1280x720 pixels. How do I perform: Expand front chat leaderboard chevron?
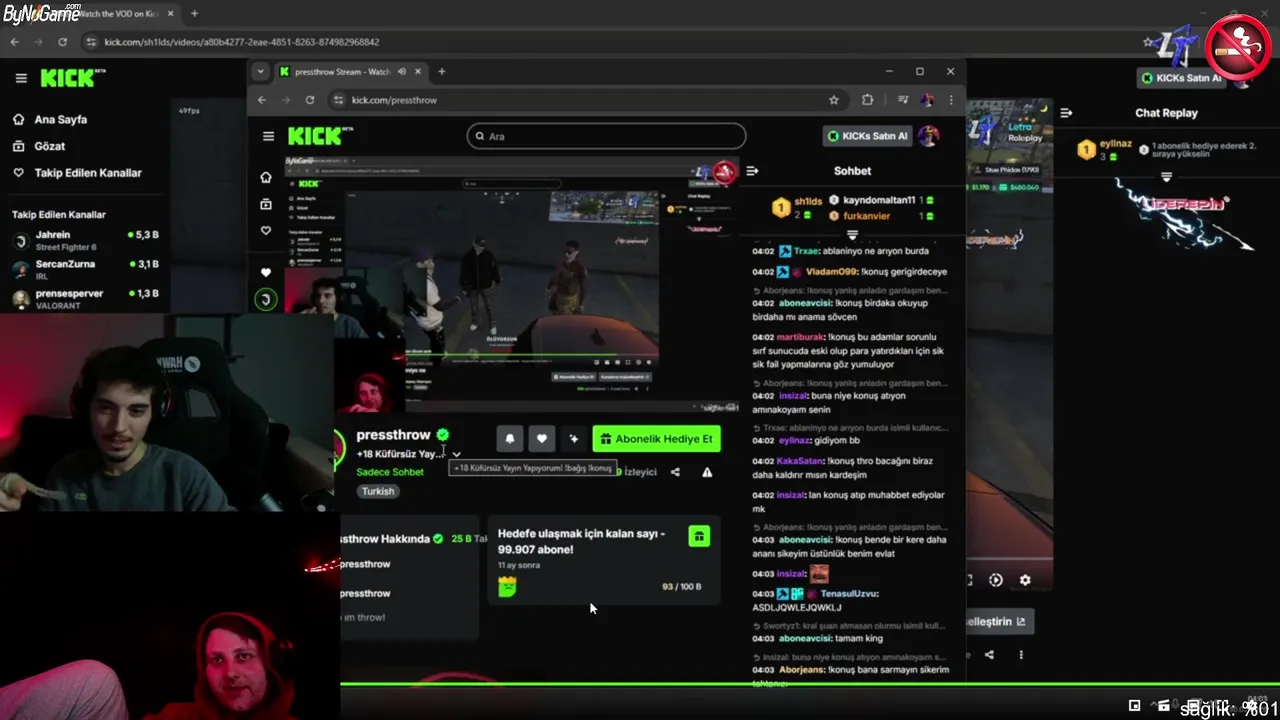(852, 234)
